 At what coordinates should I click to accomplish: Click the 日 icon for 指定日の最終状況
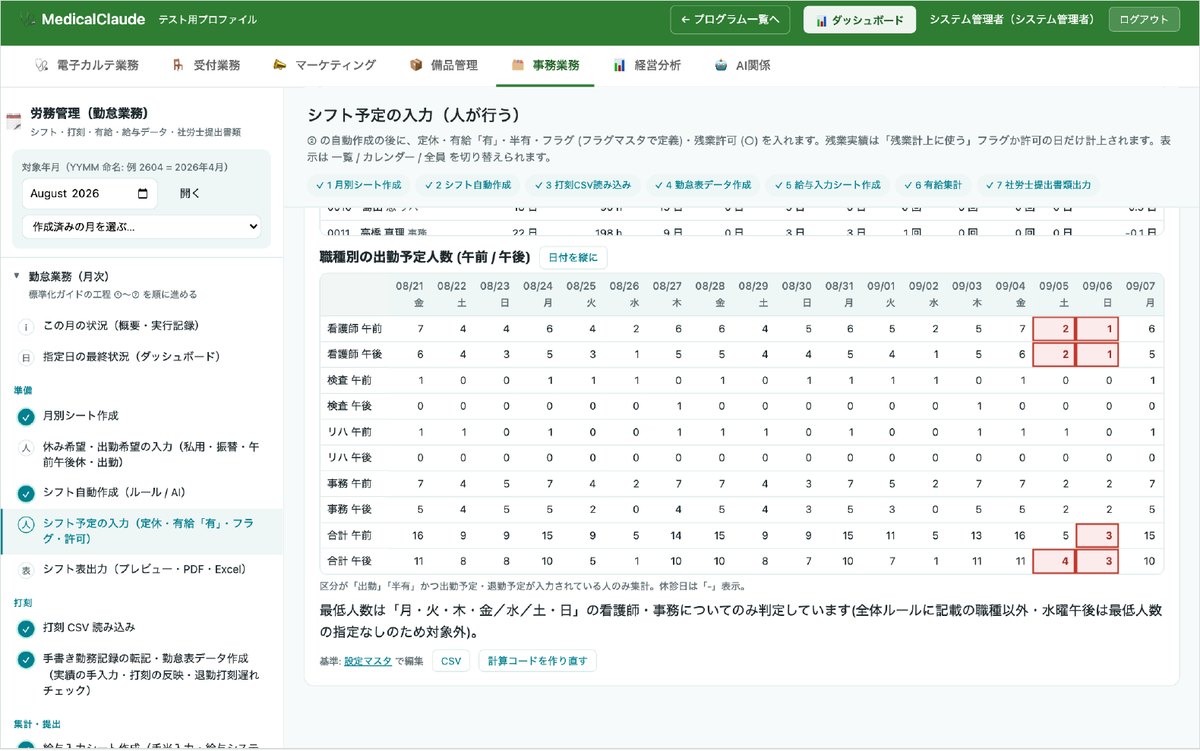26,357
